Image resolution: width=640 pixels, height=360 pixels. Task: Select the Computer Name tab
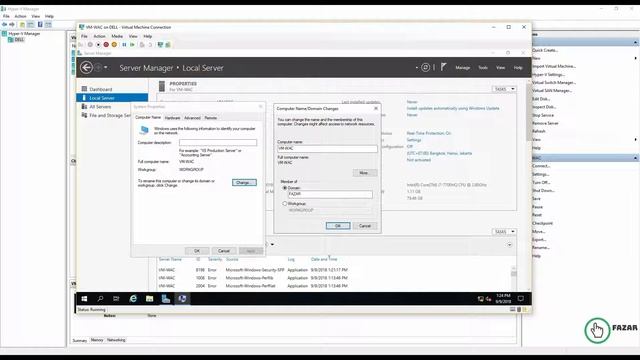click(148, 118)
